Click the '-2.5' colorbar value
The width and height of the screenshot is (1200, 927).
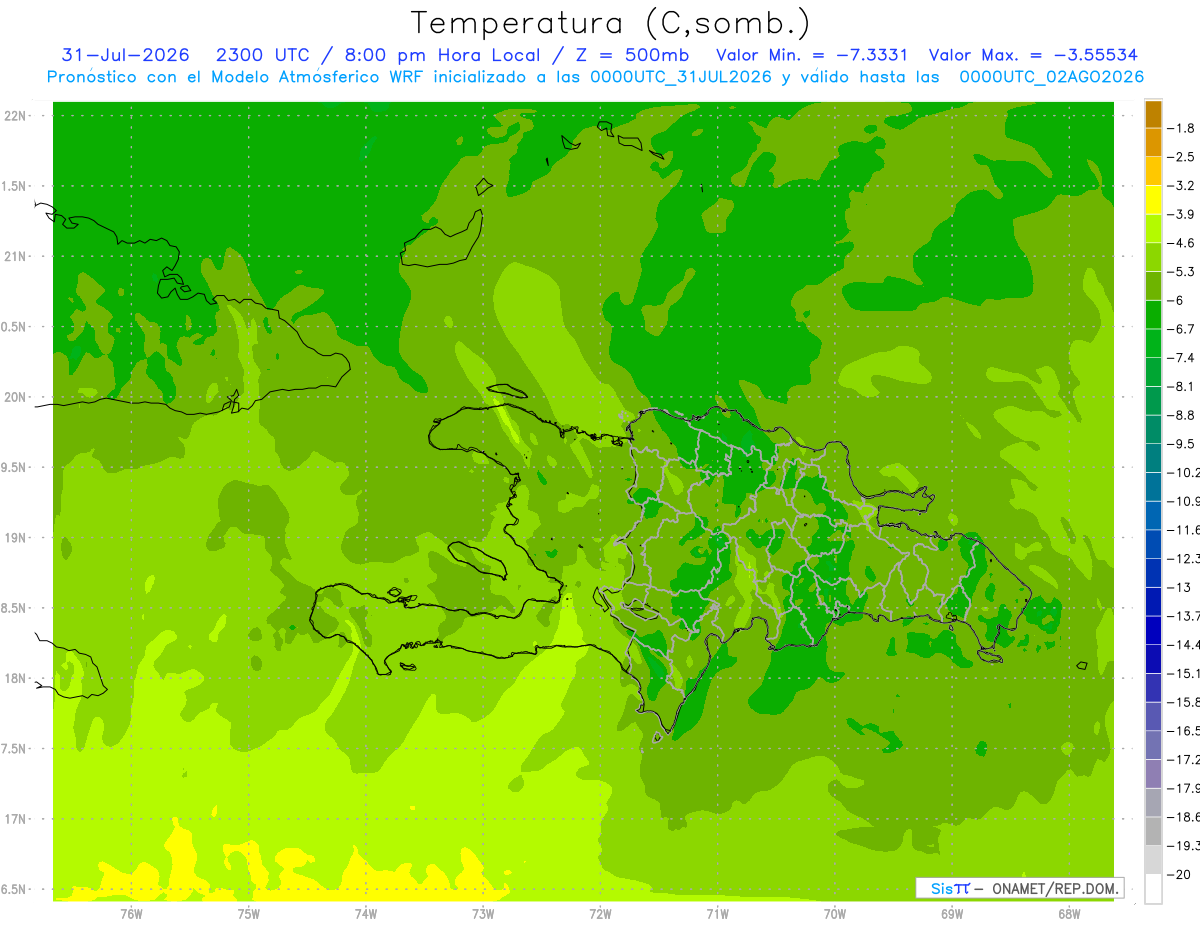[x=1181, y=157]
